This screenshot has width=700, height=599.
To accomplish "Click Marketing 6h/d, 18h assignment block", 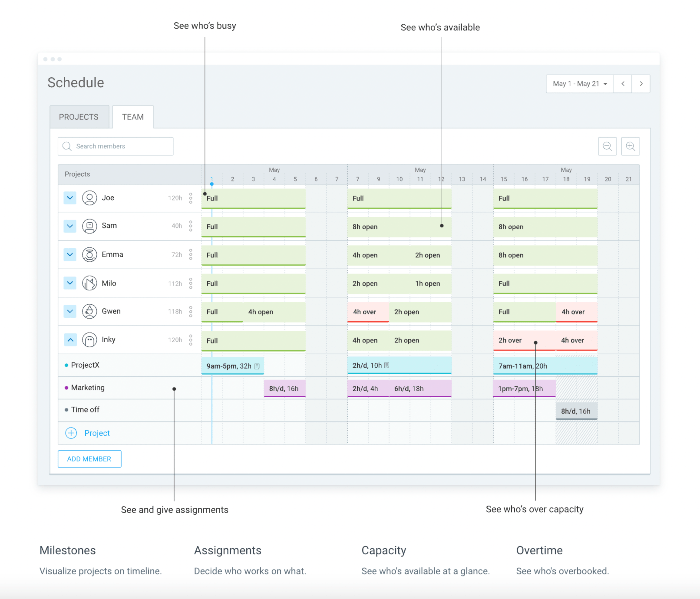I will point(421,388).
